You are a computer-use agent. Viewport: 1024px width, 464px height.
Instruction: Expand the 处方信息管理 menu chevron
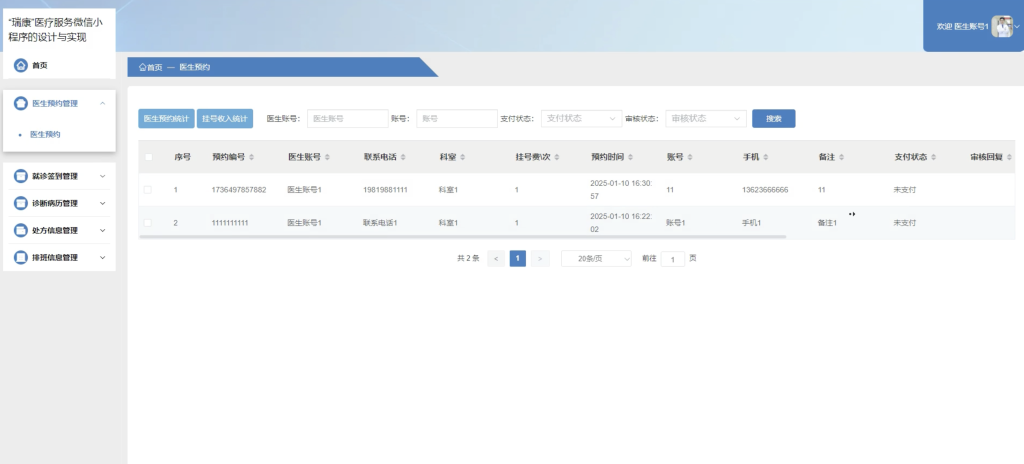tap(103, 231)
